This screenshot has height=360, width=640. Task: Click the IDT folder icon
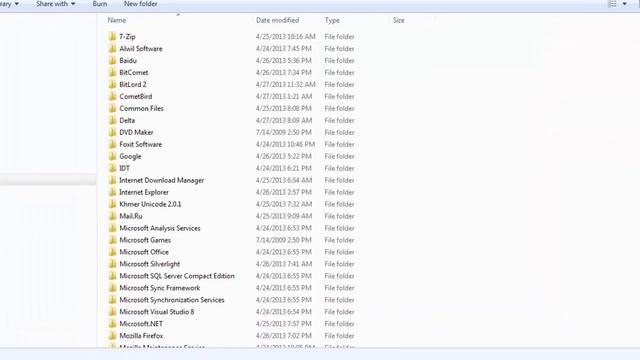point(112,168)
